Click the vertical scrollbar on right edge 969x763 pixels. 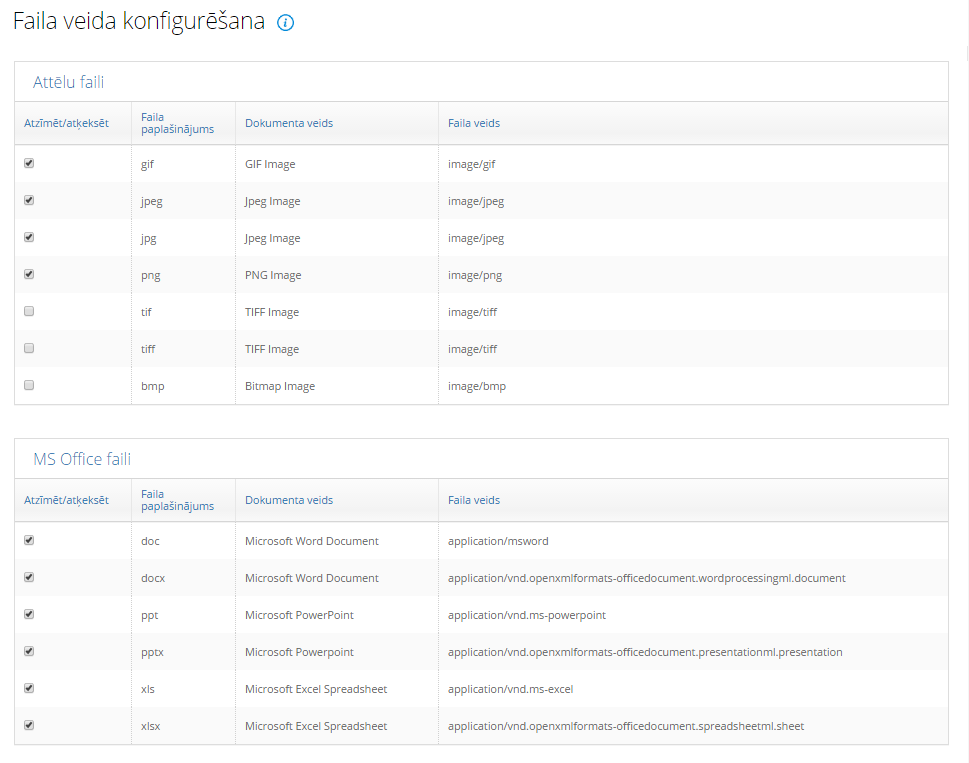pos(963,300)
